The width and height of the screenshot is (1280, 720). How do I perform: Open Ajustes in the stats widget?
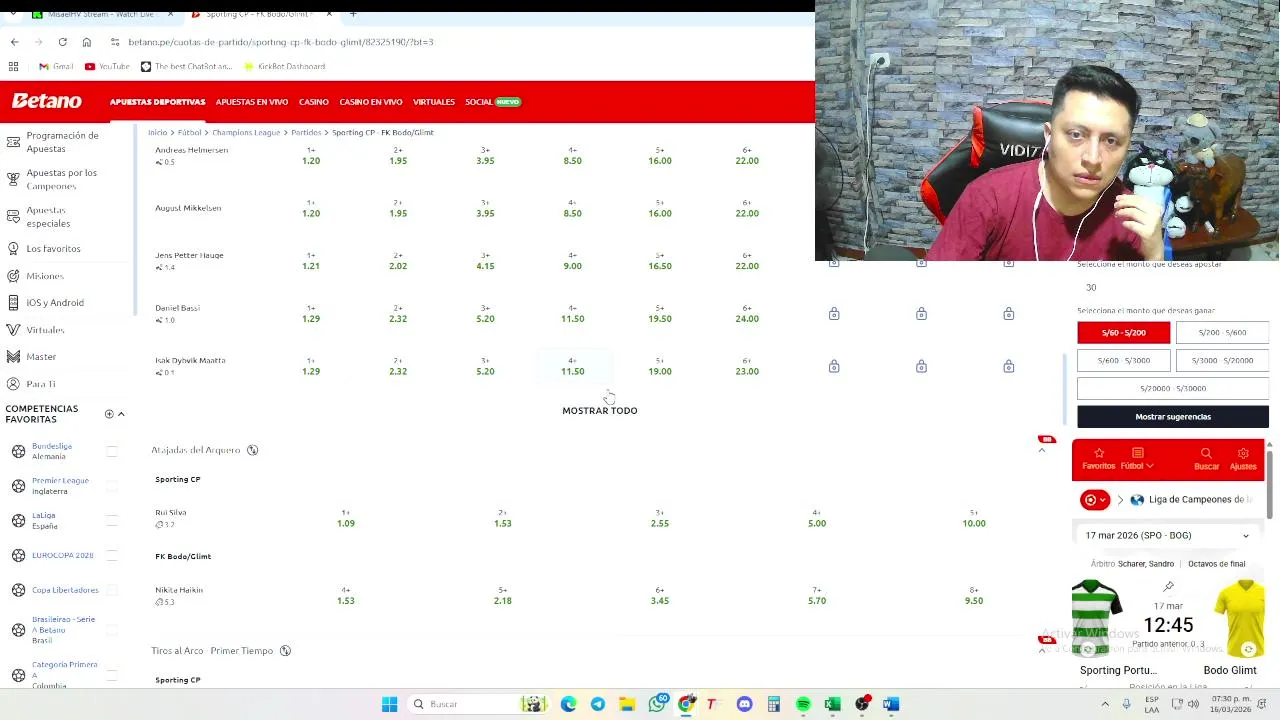pos(1243,459)
